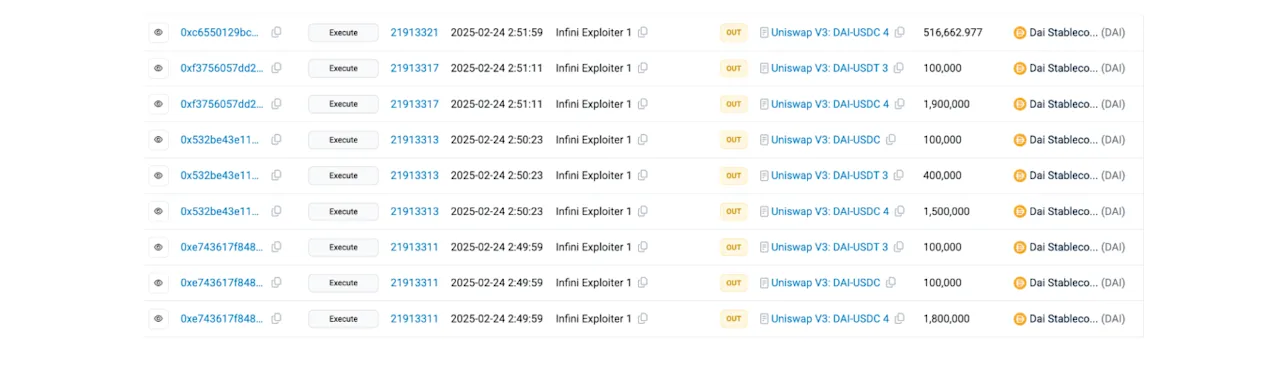Show details via eye icon in 400,000 row
The image size is (1280, 366).
coord(158,175)
